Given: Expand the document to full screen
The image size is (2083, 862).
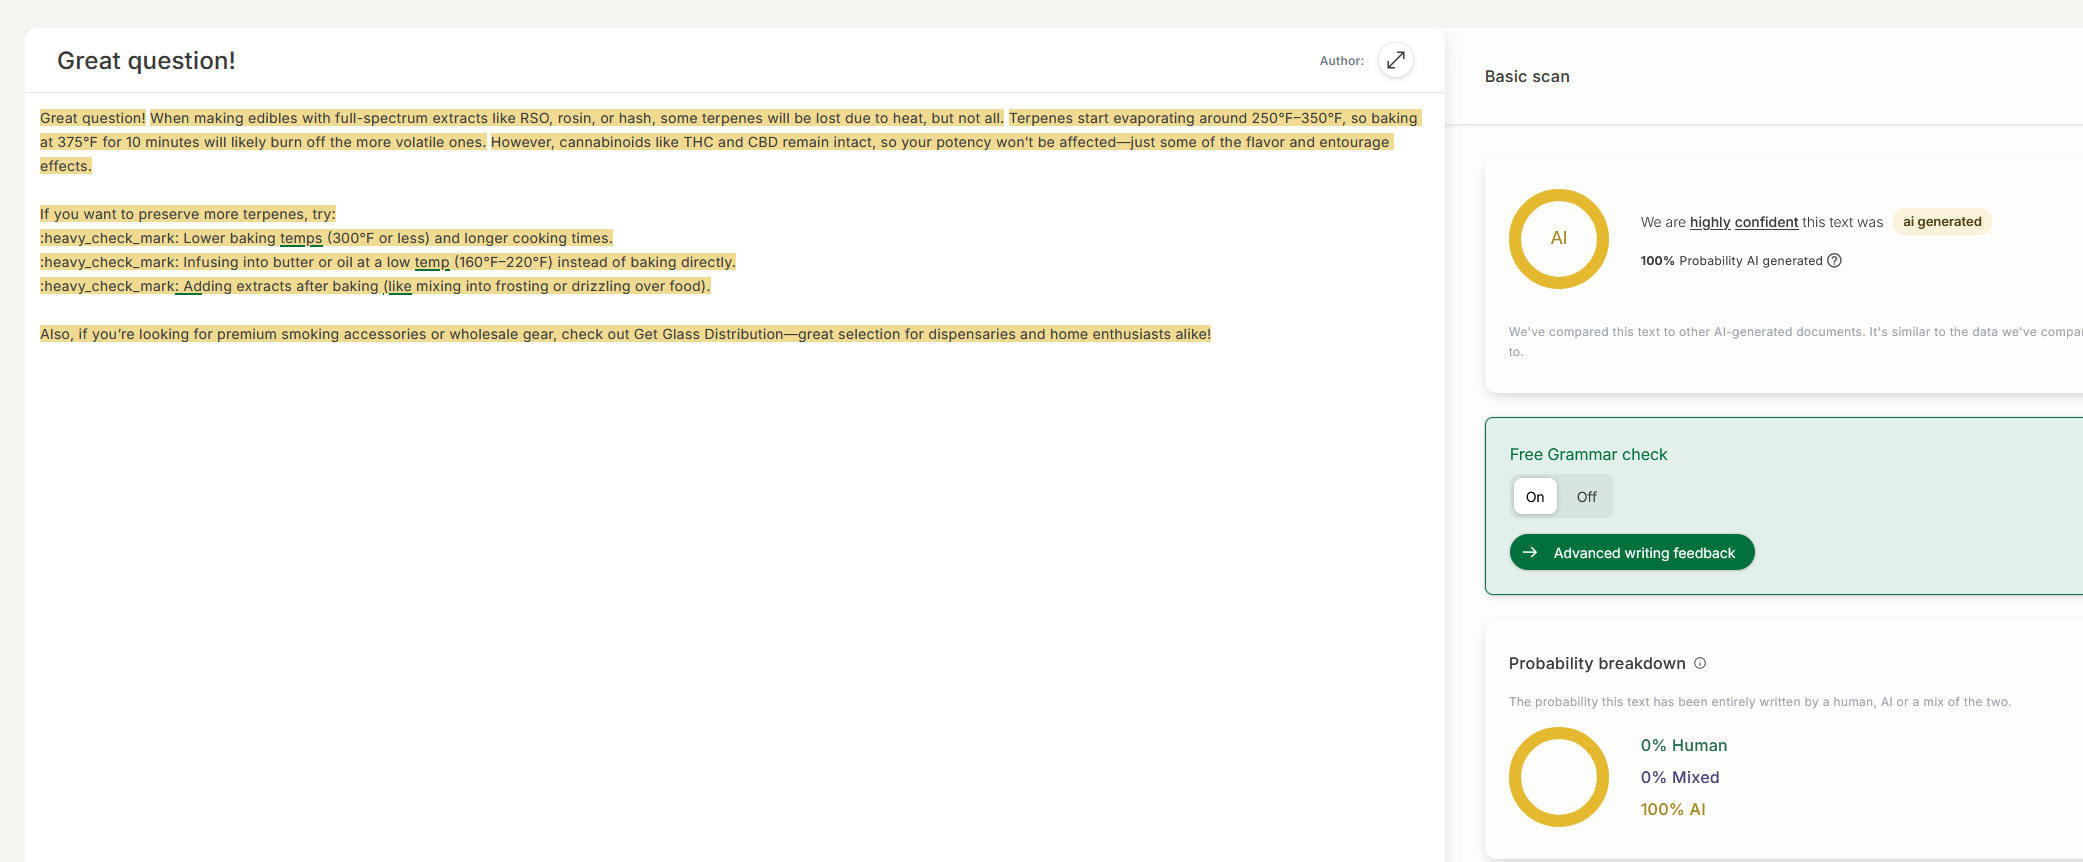Looking at the screenshot, I should point(1395,60).
